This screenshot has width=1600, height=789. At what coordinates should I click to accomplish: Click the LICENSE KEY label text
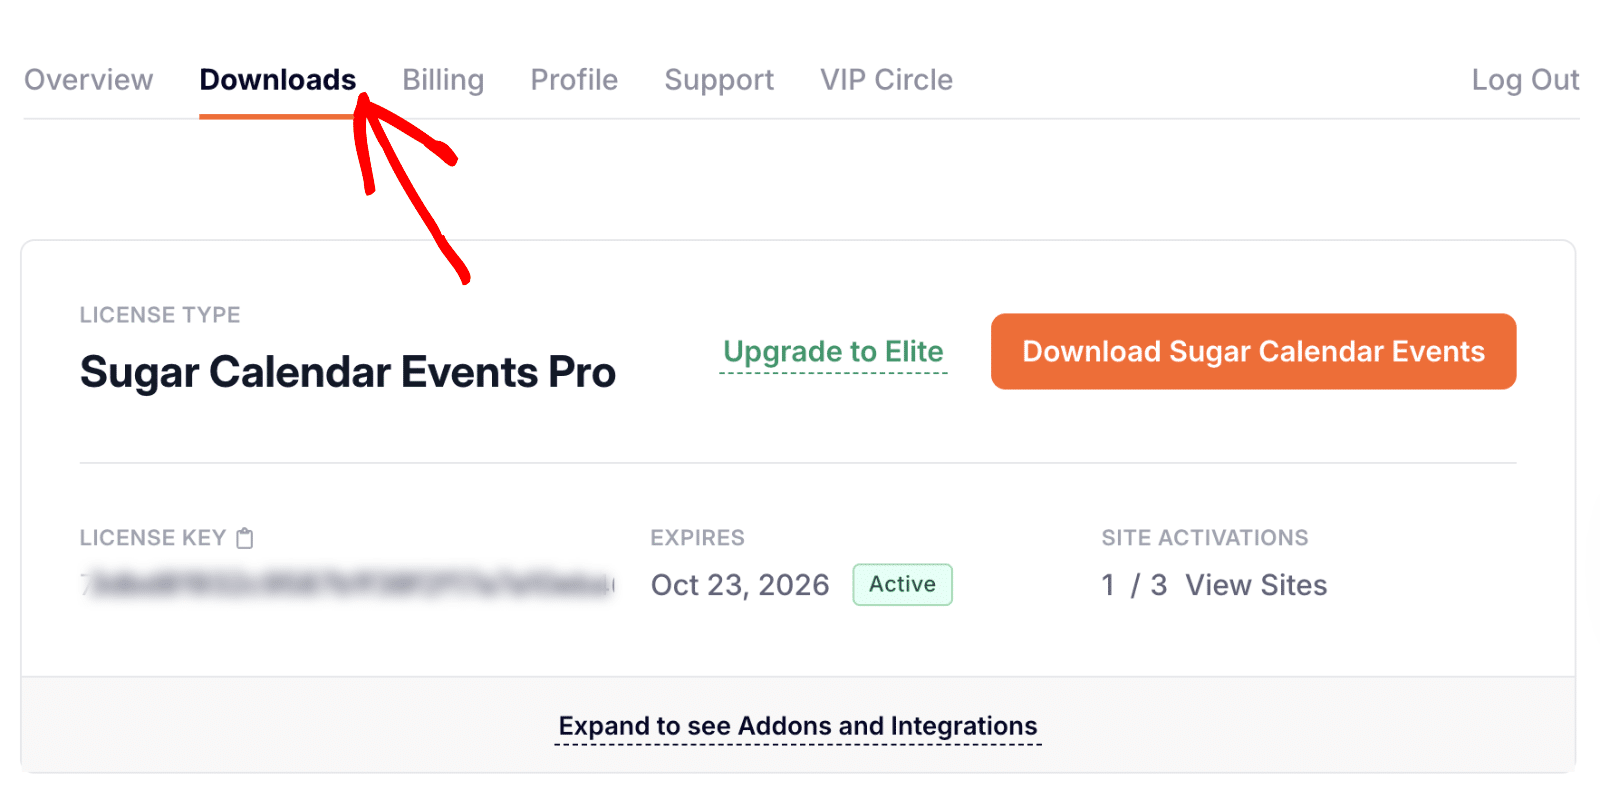click(153, 538)
